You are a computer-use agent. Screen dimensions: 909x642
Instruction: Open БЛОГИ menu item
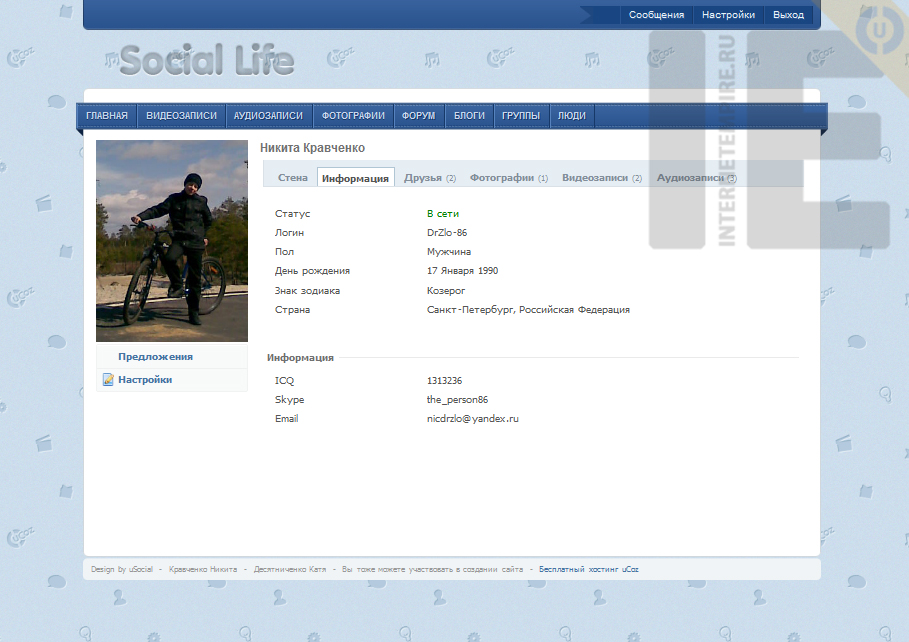[x=469, y=115]
